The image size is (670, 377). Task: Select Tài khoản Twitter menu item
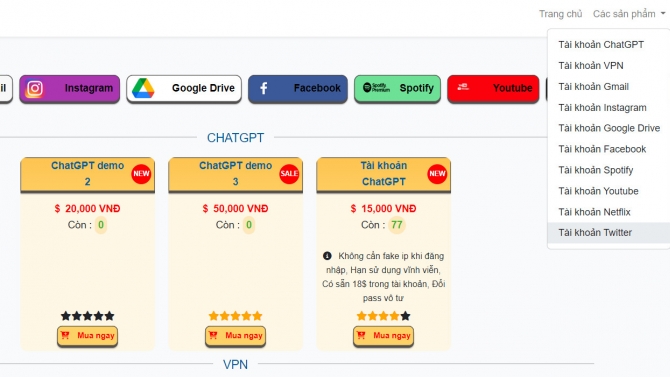[608, 233]
